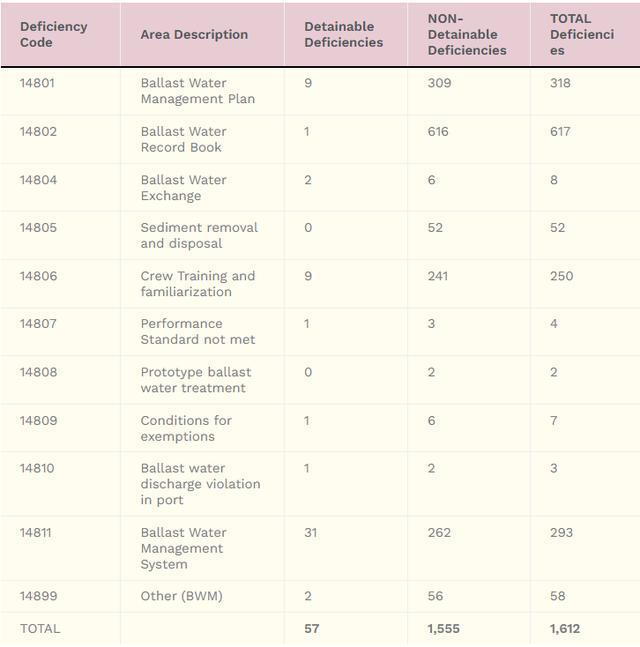Select the grand total value 1,612
Screen dimensions: 640x647
[564, 629]
